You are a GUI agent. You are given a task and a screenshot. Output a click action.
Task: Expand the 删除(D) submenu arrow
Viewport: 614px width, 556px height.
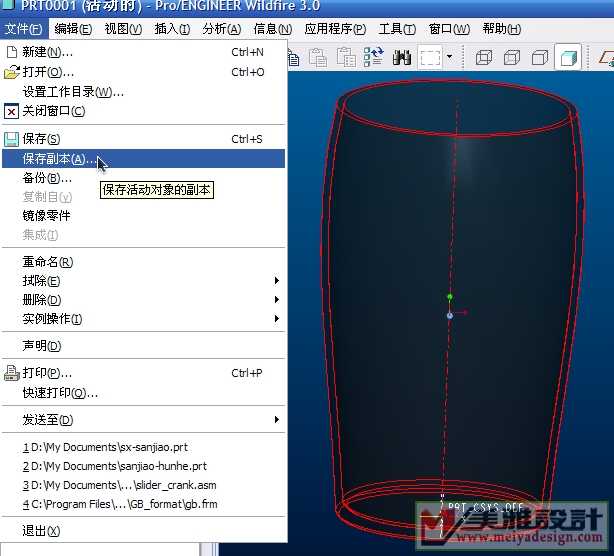(276, 300)
